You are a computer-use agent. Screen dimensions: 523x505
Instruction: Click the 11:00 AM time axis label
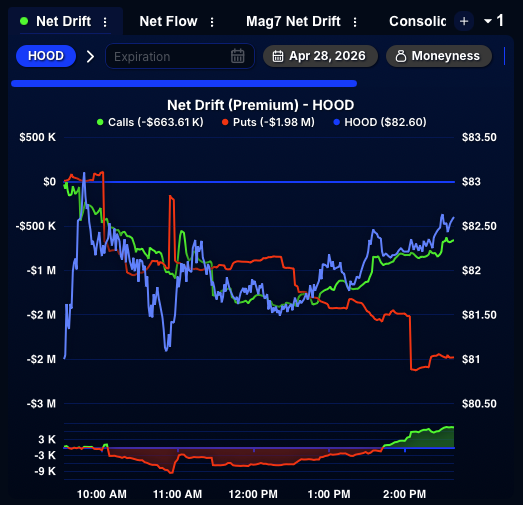coord(177,494)
